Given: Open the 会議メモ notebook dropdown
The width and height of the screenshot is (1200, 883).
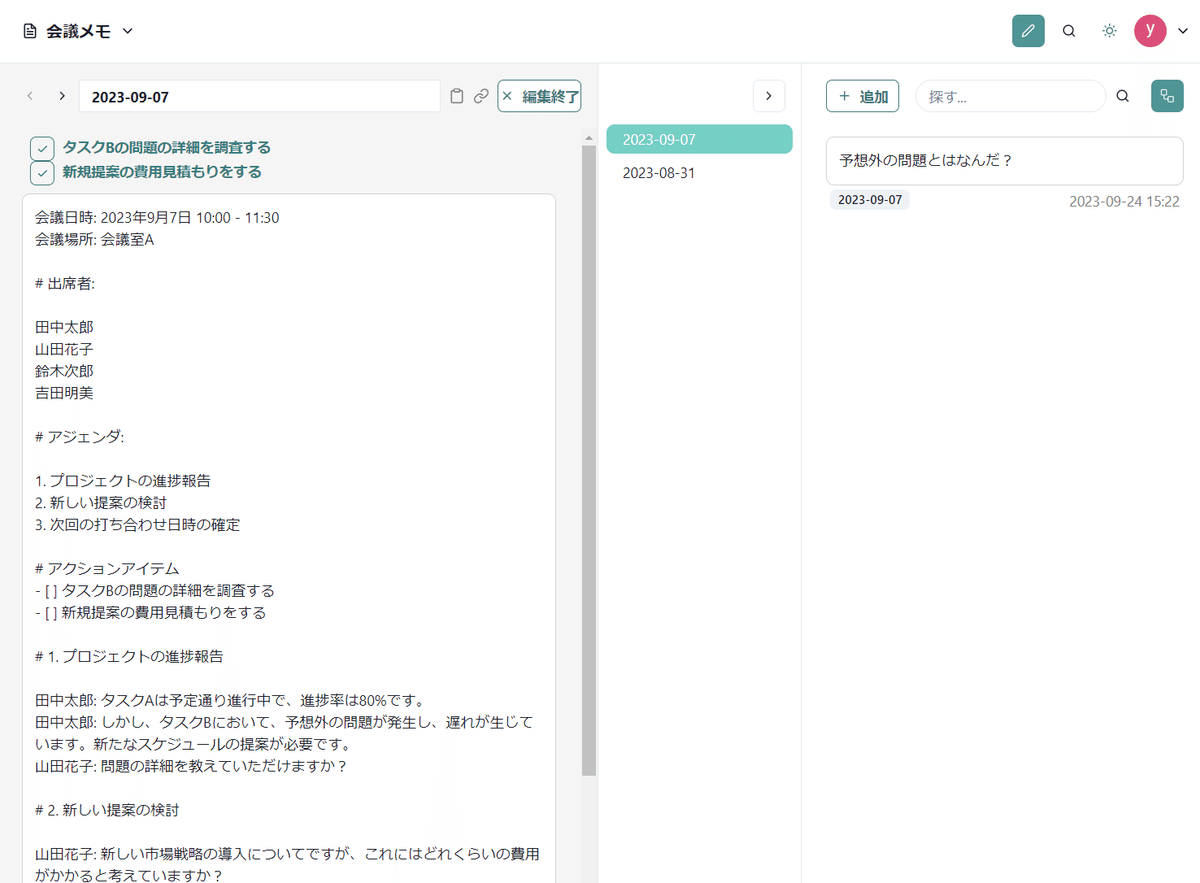Looking at the screenshot, I should coord(127,31).
